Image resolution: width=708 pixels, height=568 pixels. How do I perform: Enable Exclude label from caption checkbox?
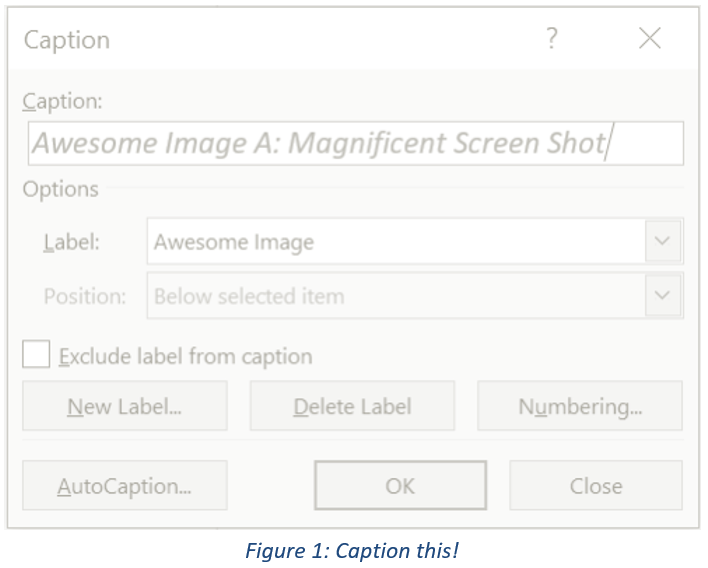(37, 355)
